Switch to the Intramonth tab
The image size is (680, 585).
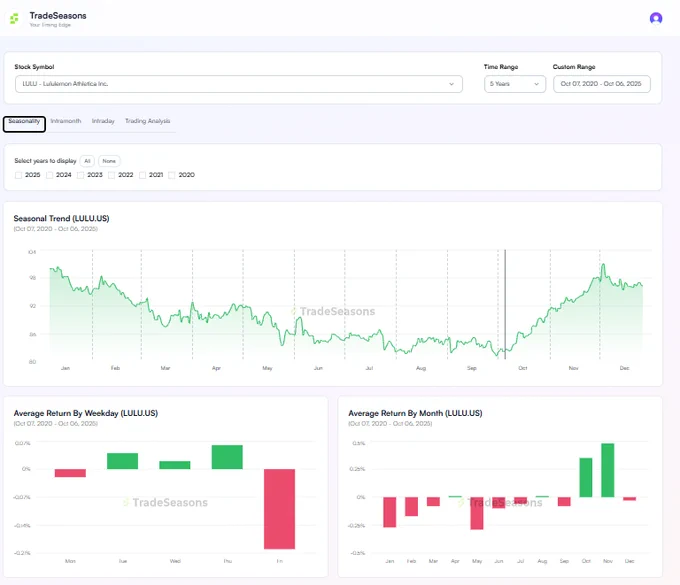click(x=65, y=121)
